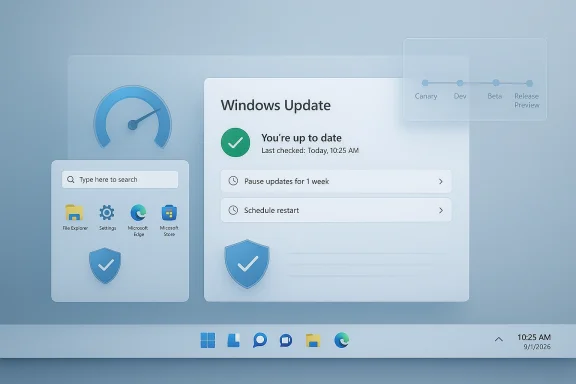The height and width of the screenshot is (384, 576).
Task: Launch Microsoft Edge from the taskbar
Action: tap(342, 340)
